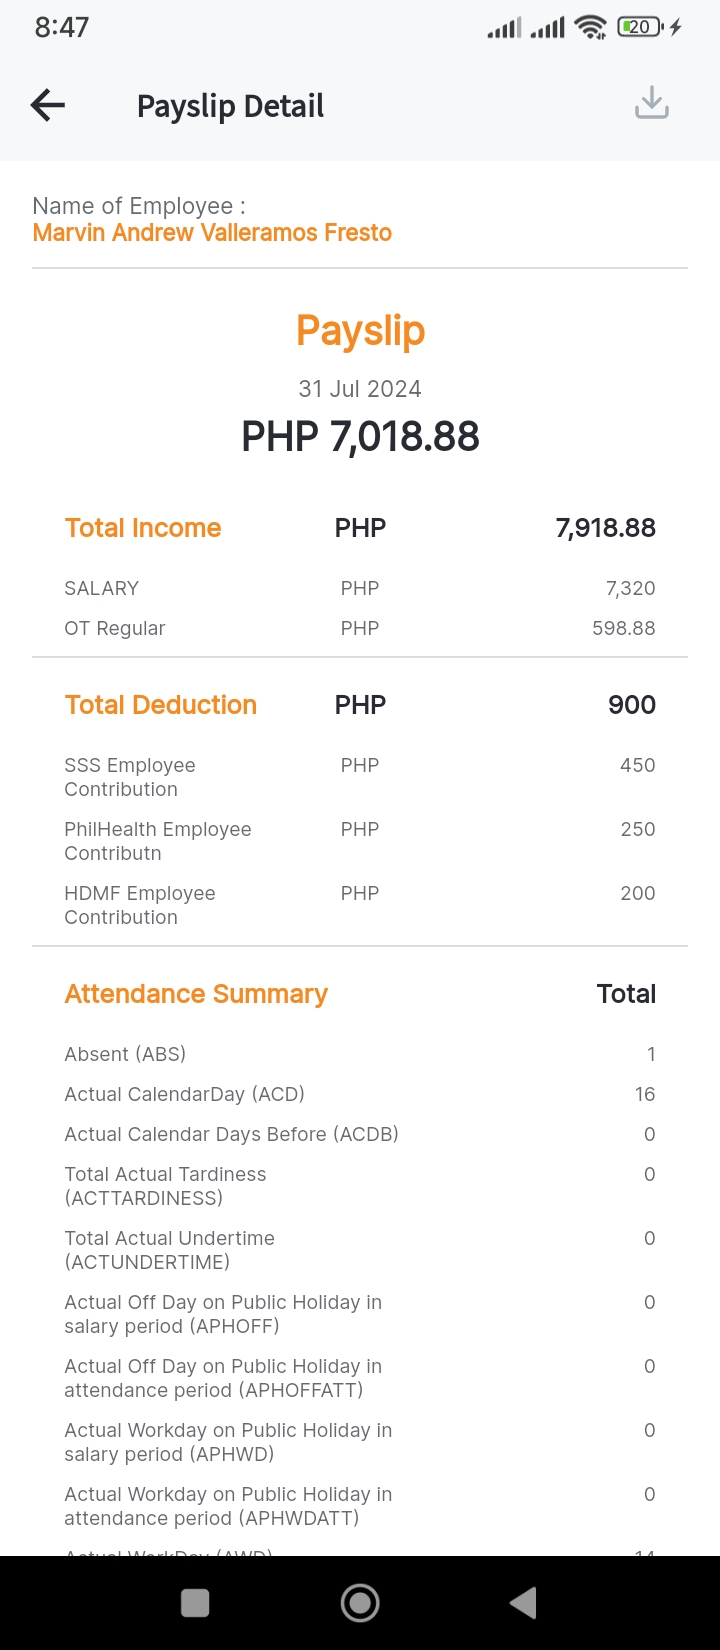Tap the Payslip Detail page title
The image size is (720, 1650).
(230, 106)
